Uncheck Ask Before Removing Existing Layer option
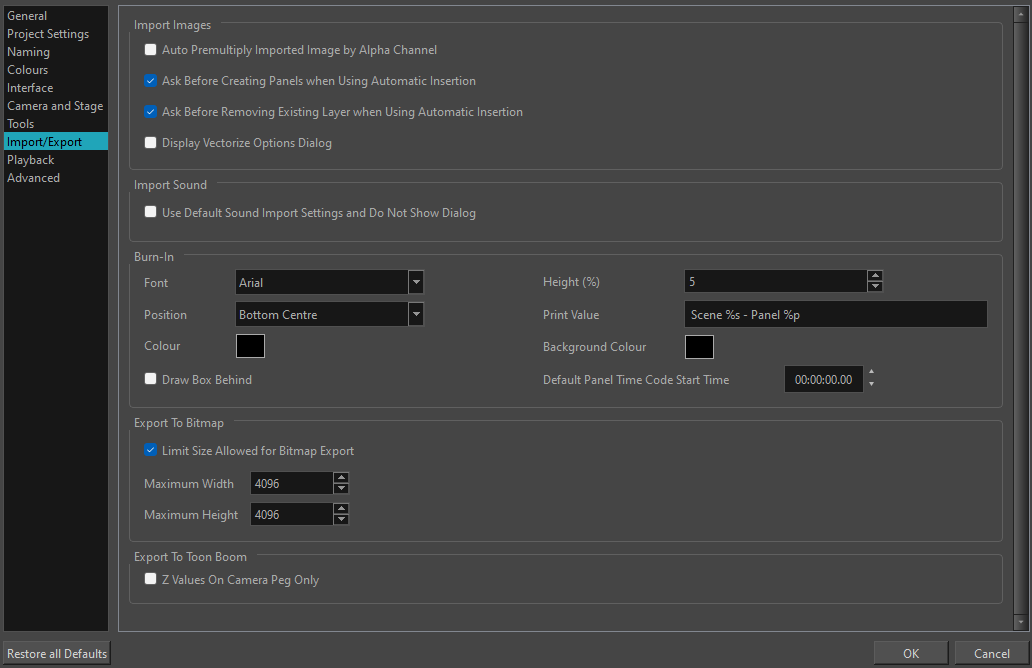This screenshot has width=1032, height=668. click(151, 111)
